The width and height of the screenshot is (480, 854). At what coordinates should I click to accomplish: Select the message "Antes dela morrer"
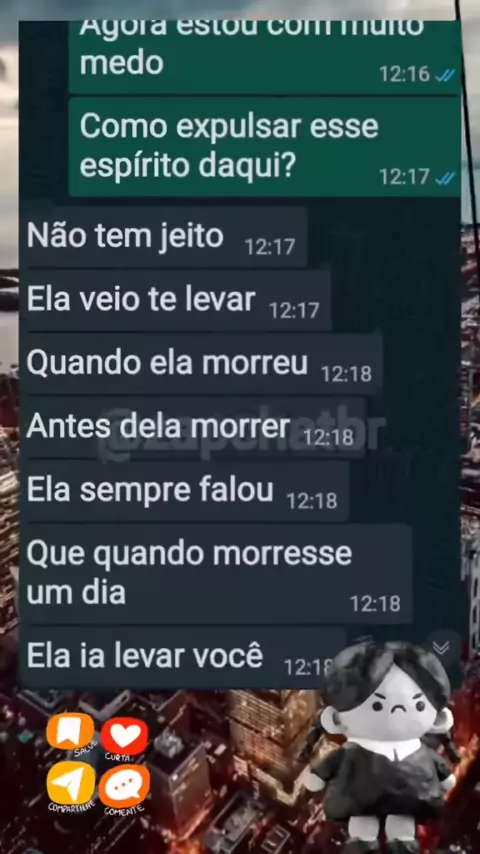click(x=193, y=427)
